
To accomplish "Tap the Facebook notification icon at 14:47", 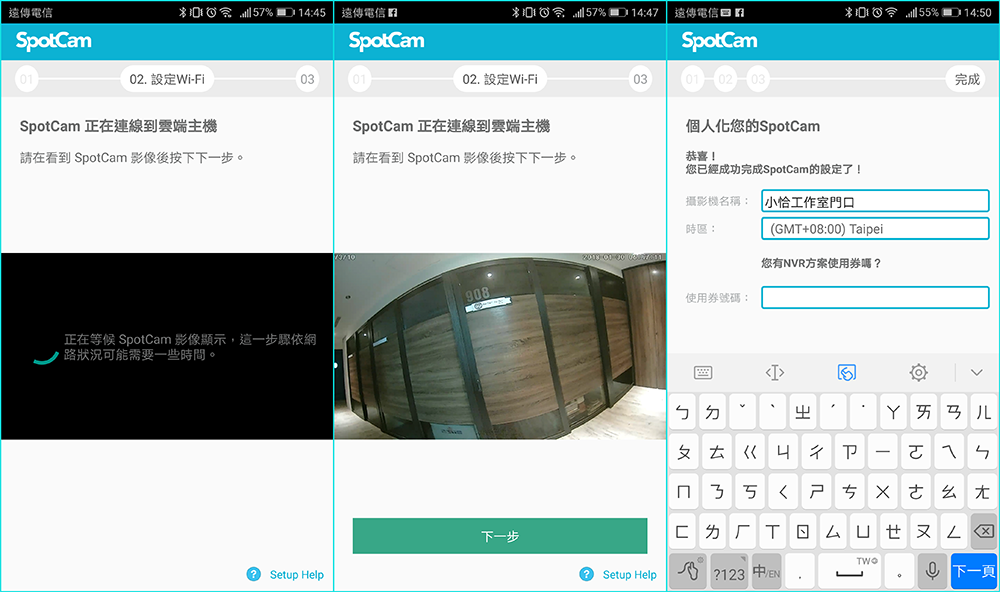I will [x=393, y=12].
